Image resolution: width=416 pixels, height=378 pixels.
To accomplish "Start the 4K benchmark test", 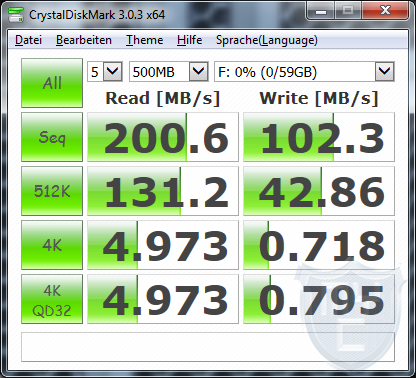I will point(52,245).
